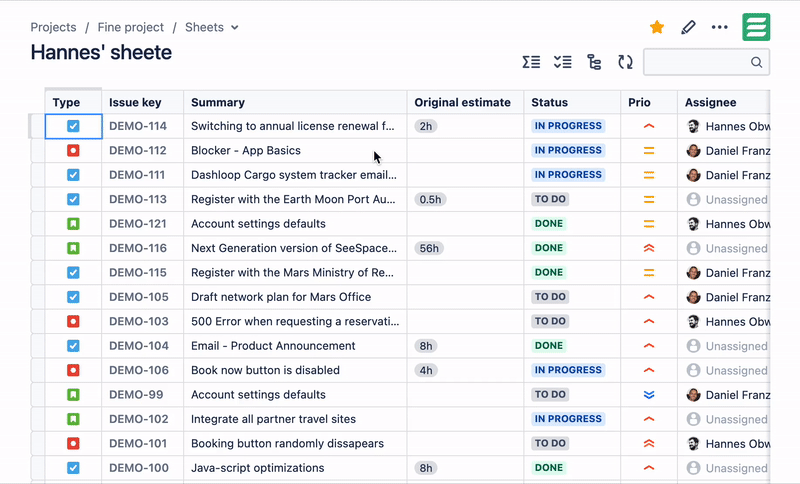Open IN PROGRESS status of DEMO-106
Screen dimensions: 800x484
[568, 370]
